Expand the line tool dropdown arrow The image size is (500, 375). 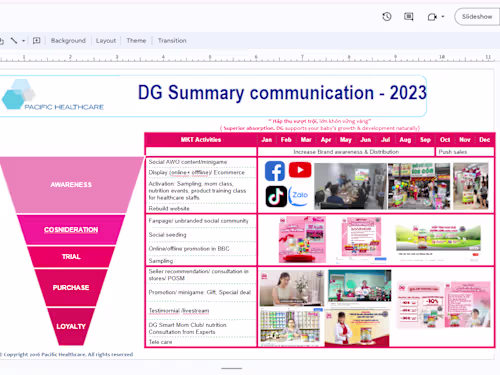coord(23,41)
